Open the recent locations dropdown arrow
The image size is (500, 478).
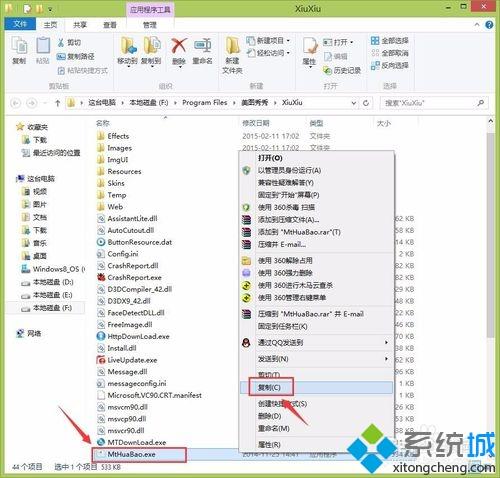pyautogui.click(x=45, y=103)
